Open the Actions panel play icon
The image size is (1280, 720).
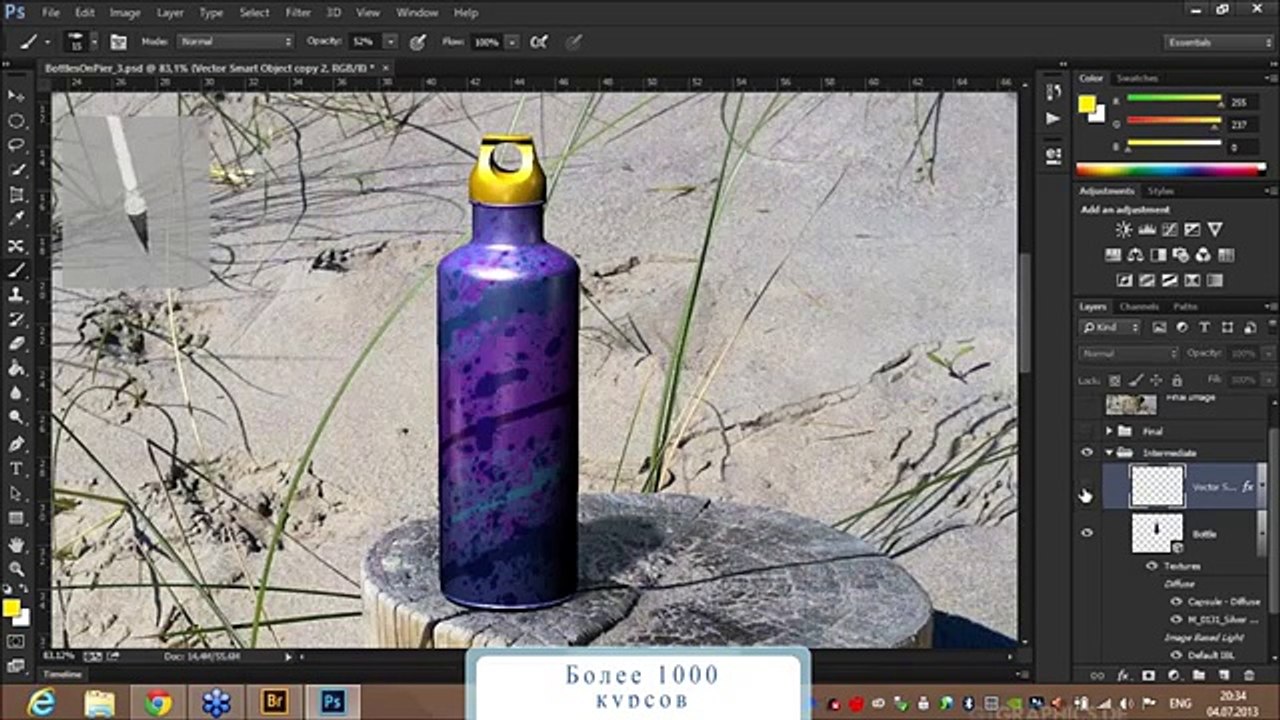point(1053,118)
